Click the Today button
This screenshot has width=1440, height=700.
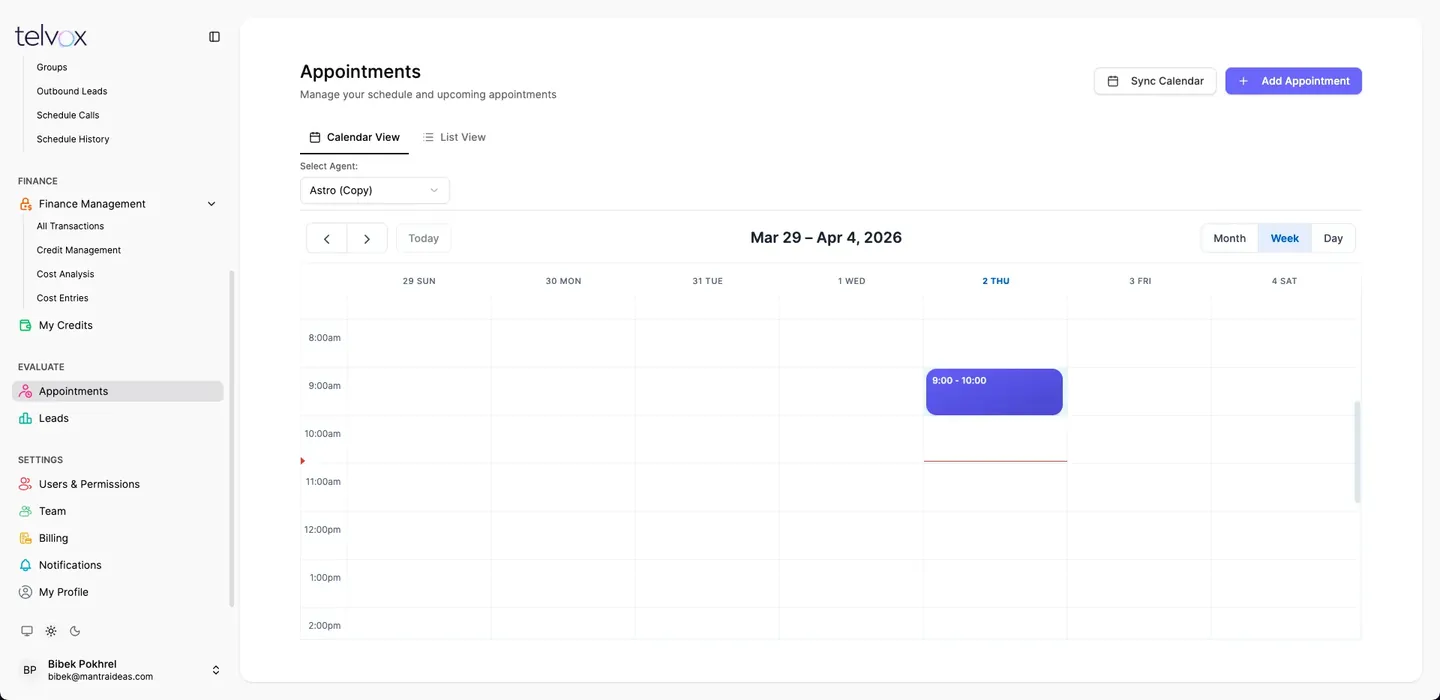424,238
